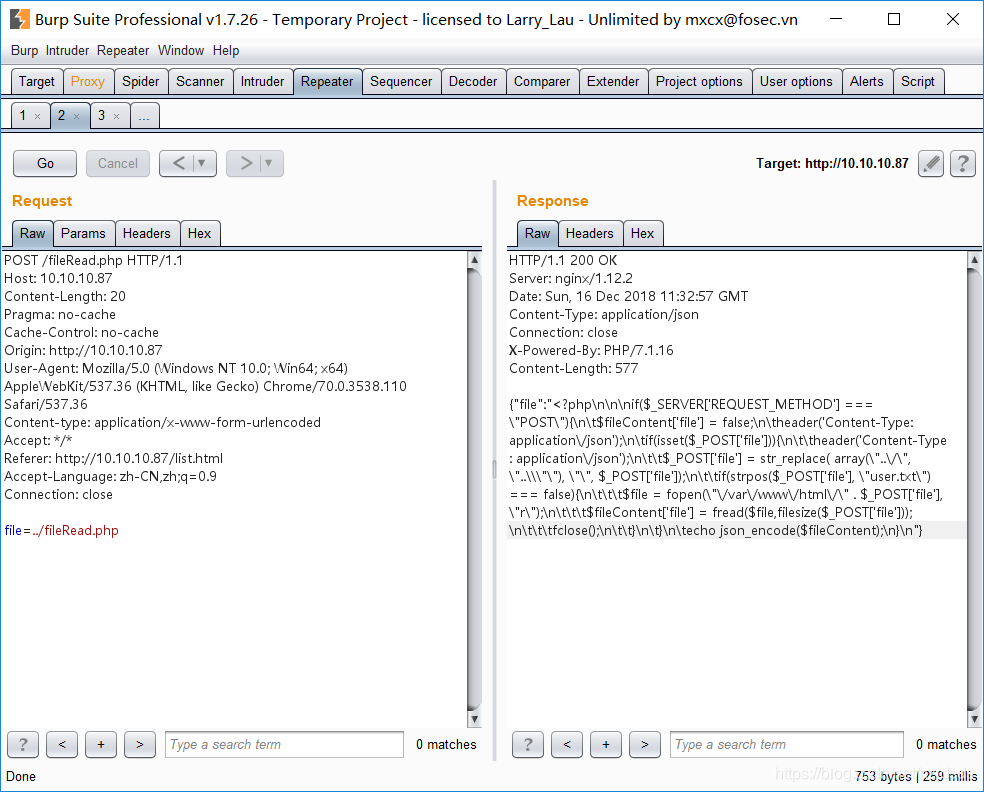The height and width of the screenshot is (792, 984).
Task: Click response scrollbar down arrow
Action: click(974, 719)
